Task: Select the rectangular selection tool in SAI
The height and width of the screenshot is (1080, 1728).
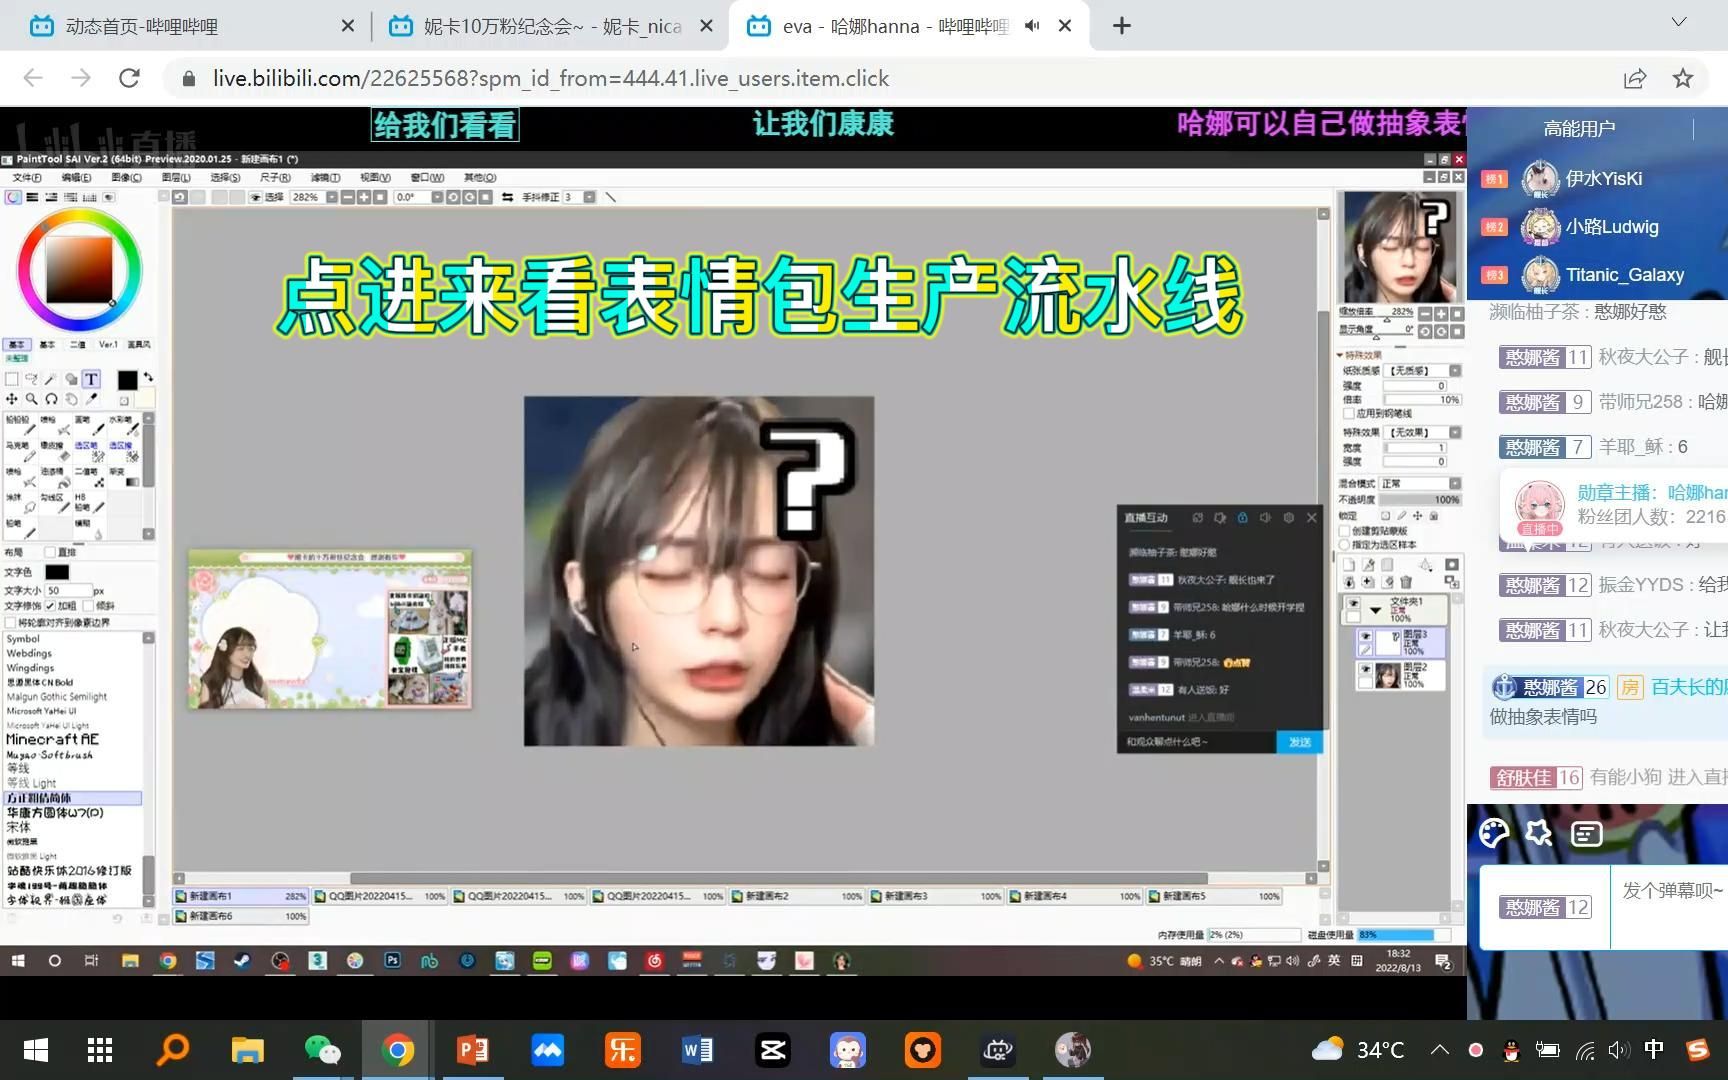Action: [x=12, y=379]
